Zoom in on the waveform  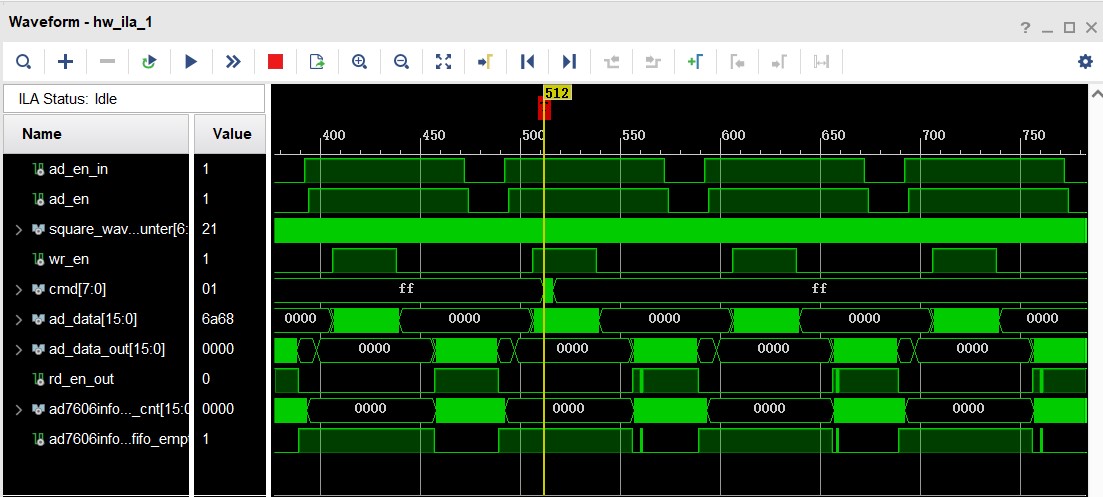pyautogui.click(x=359, y=62)
